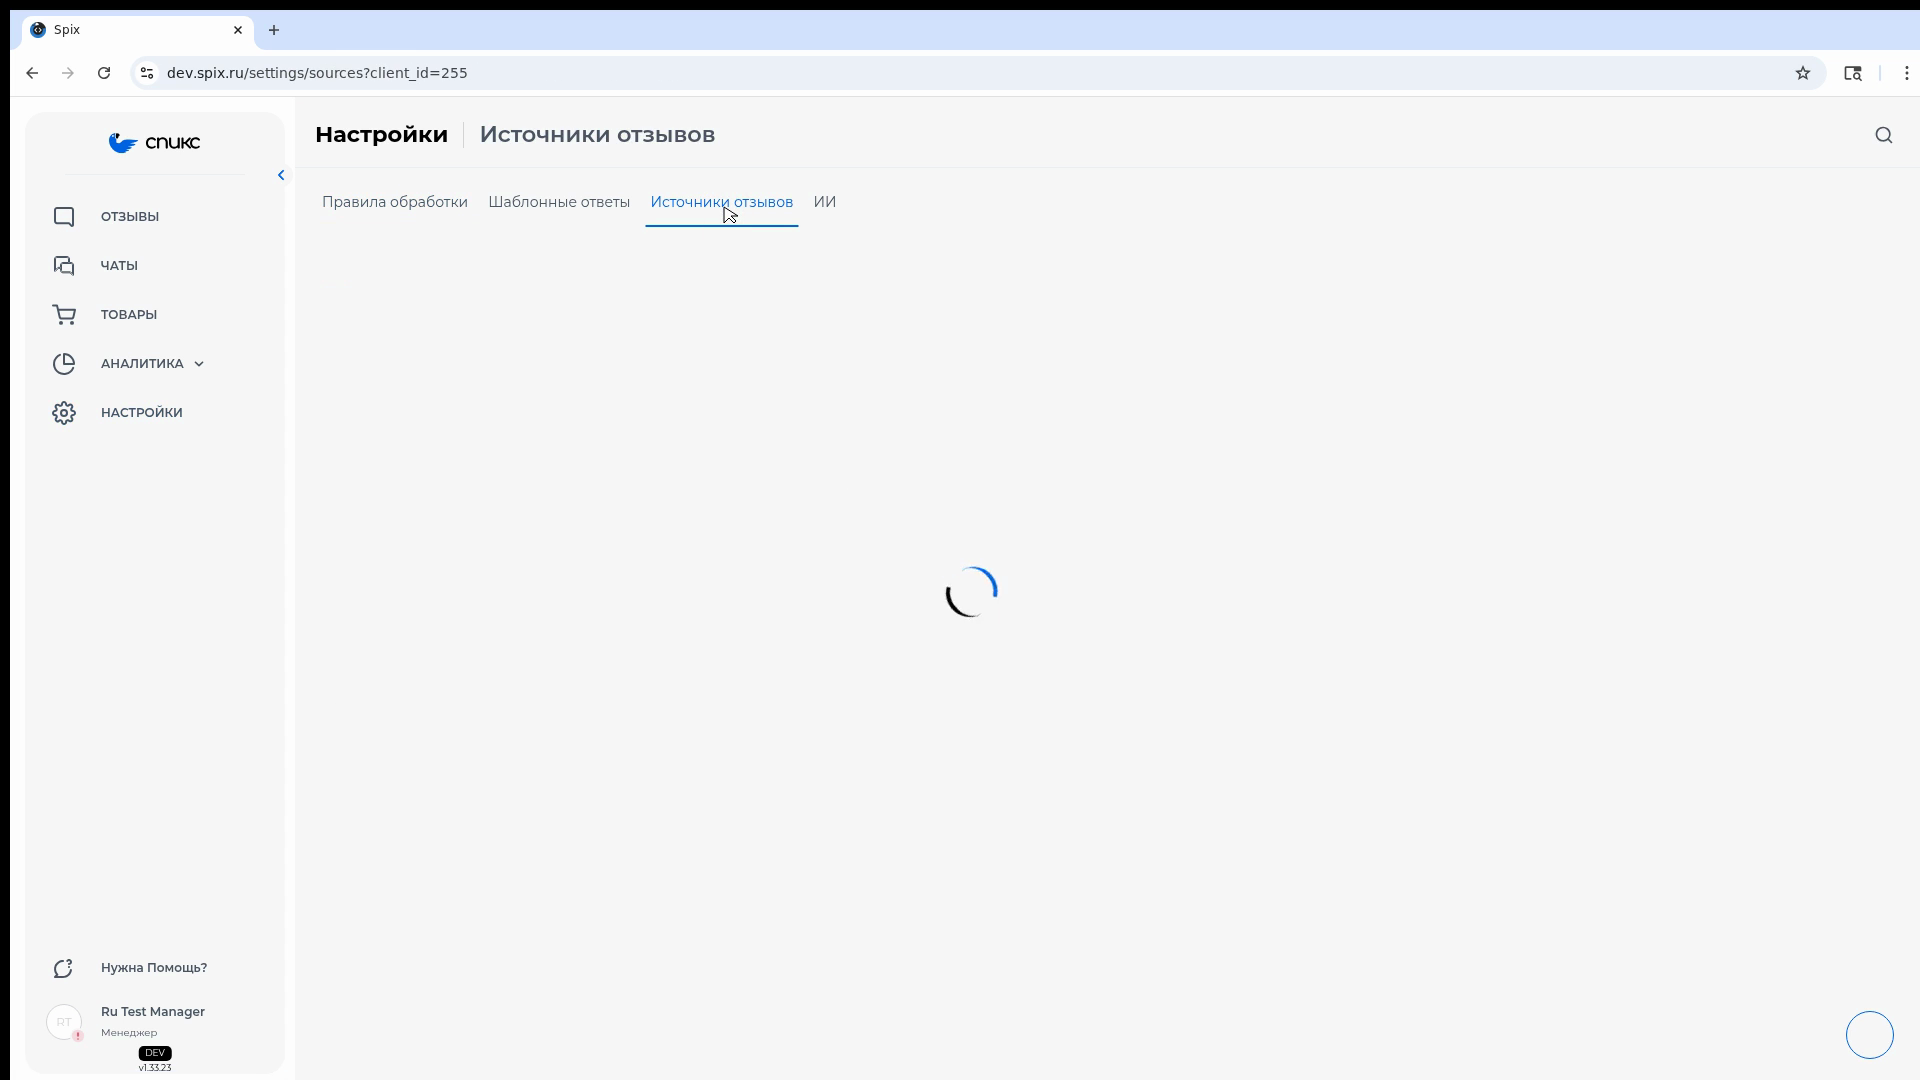Image resolution: width=1920 pixels, height=1080 pixels.
Task: Click the search magnifier icon top right
Action: [x=1884, y=135]
